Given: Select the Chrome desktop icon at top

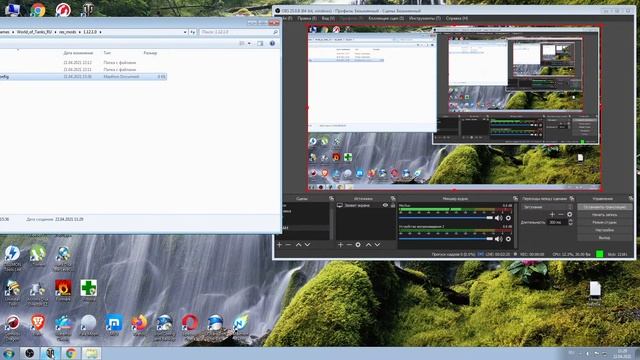Looking at the screenshot, I should point(38,9).
